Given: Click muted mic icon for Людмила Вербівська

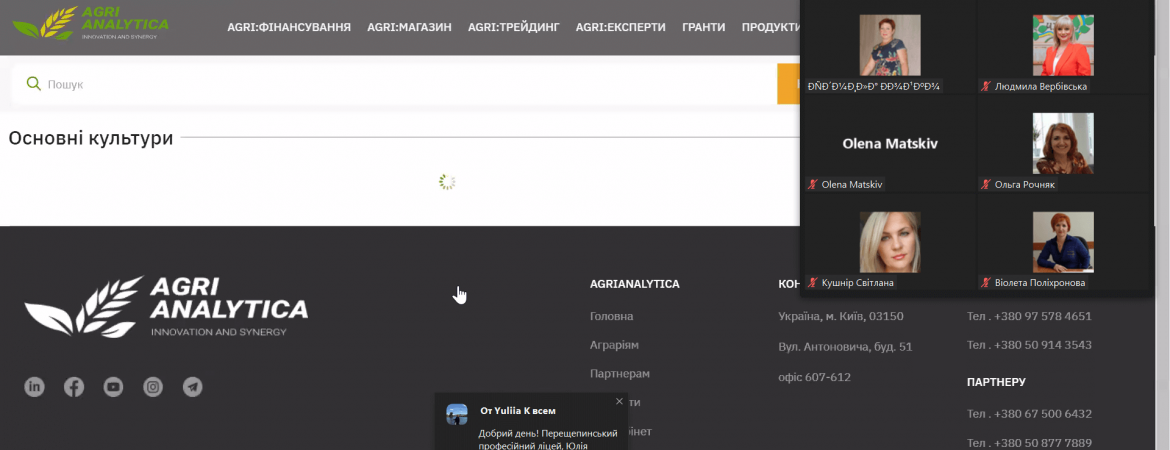Looking at the screenshot, I should coord(986,87).
